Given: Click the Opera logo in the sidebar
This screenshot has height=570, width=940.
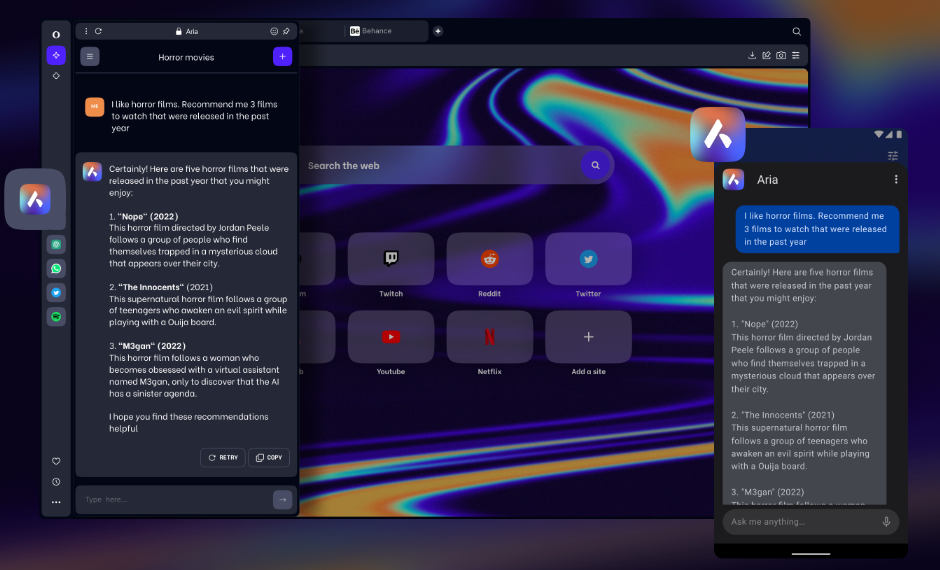Looking at the screenshot, I should coord(56,35).
